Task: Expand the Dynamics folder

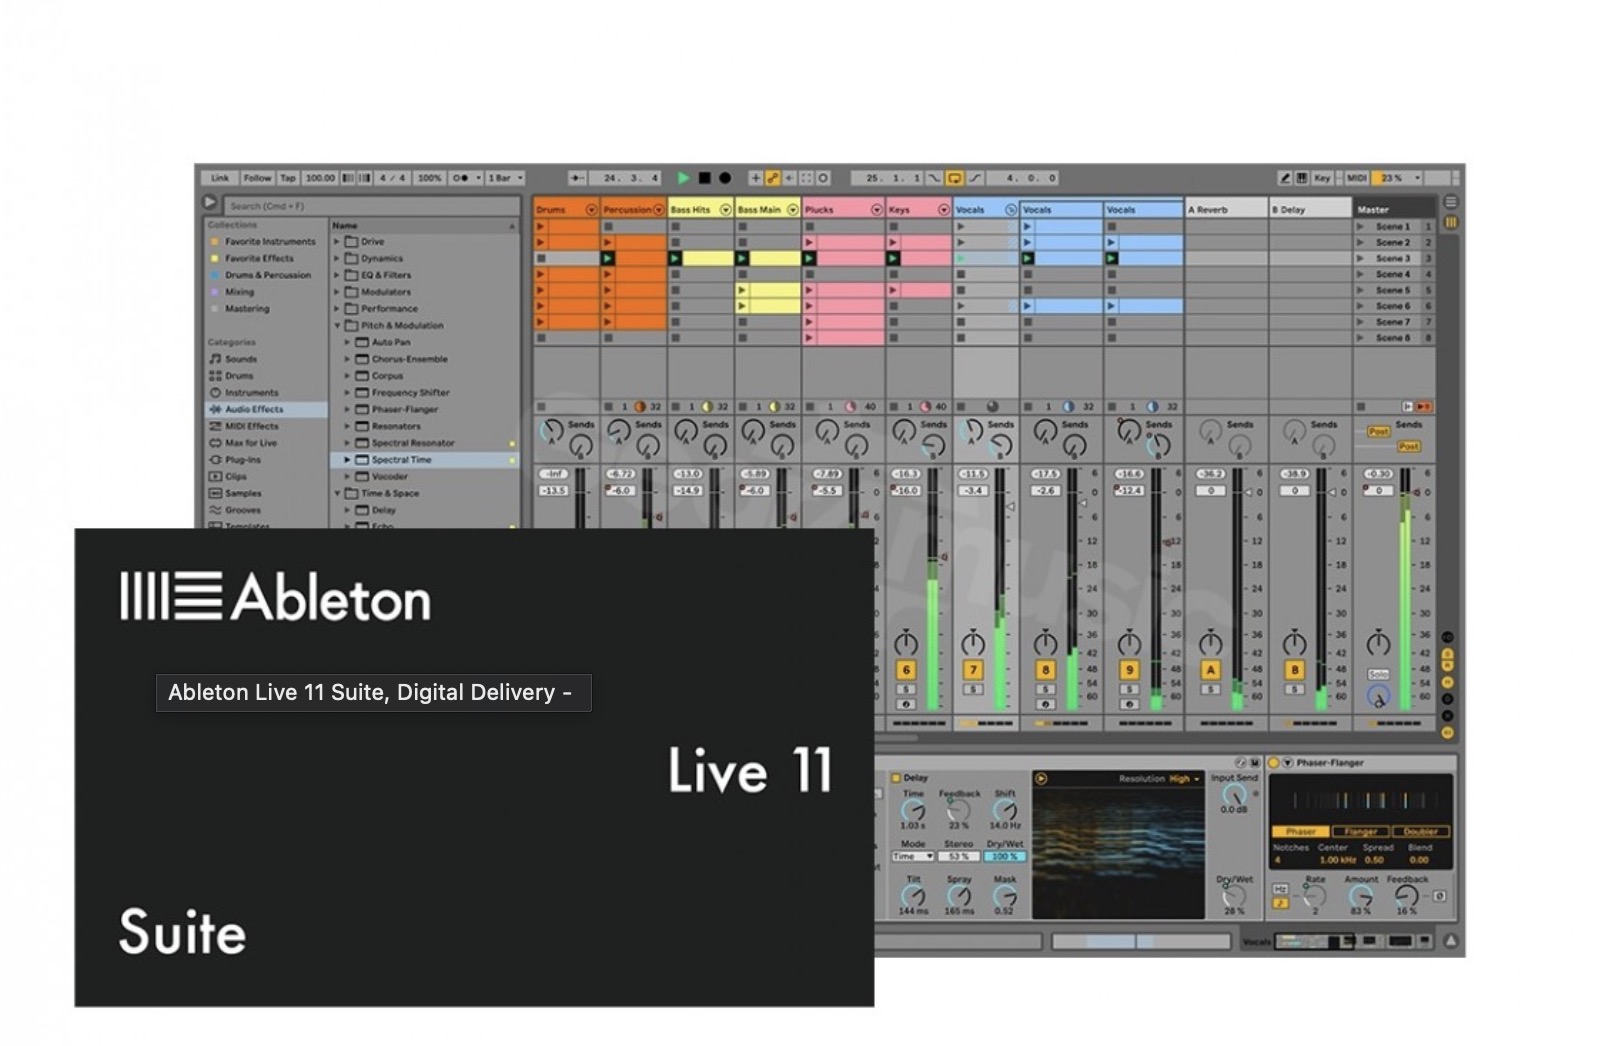Action: (x=337, y=258)
